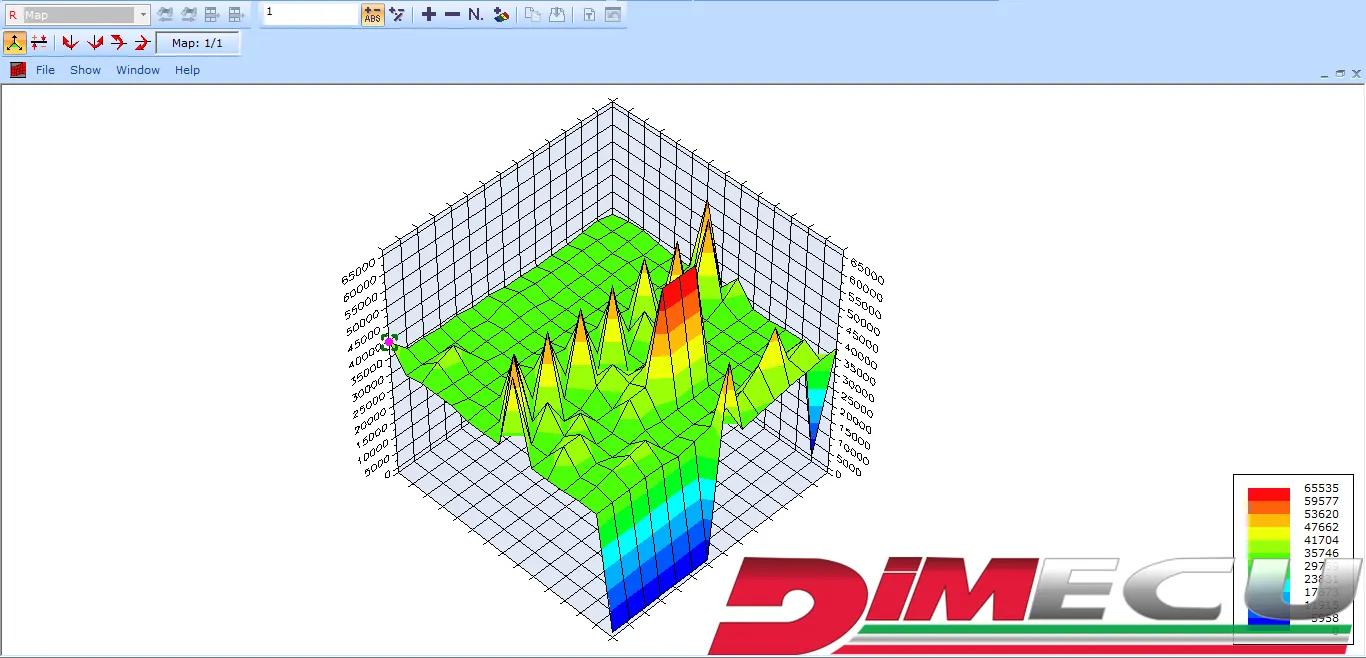Click the percentage change icon
Screen dimensions: 1366x658
pyautogui.click(x=397, y=15)
